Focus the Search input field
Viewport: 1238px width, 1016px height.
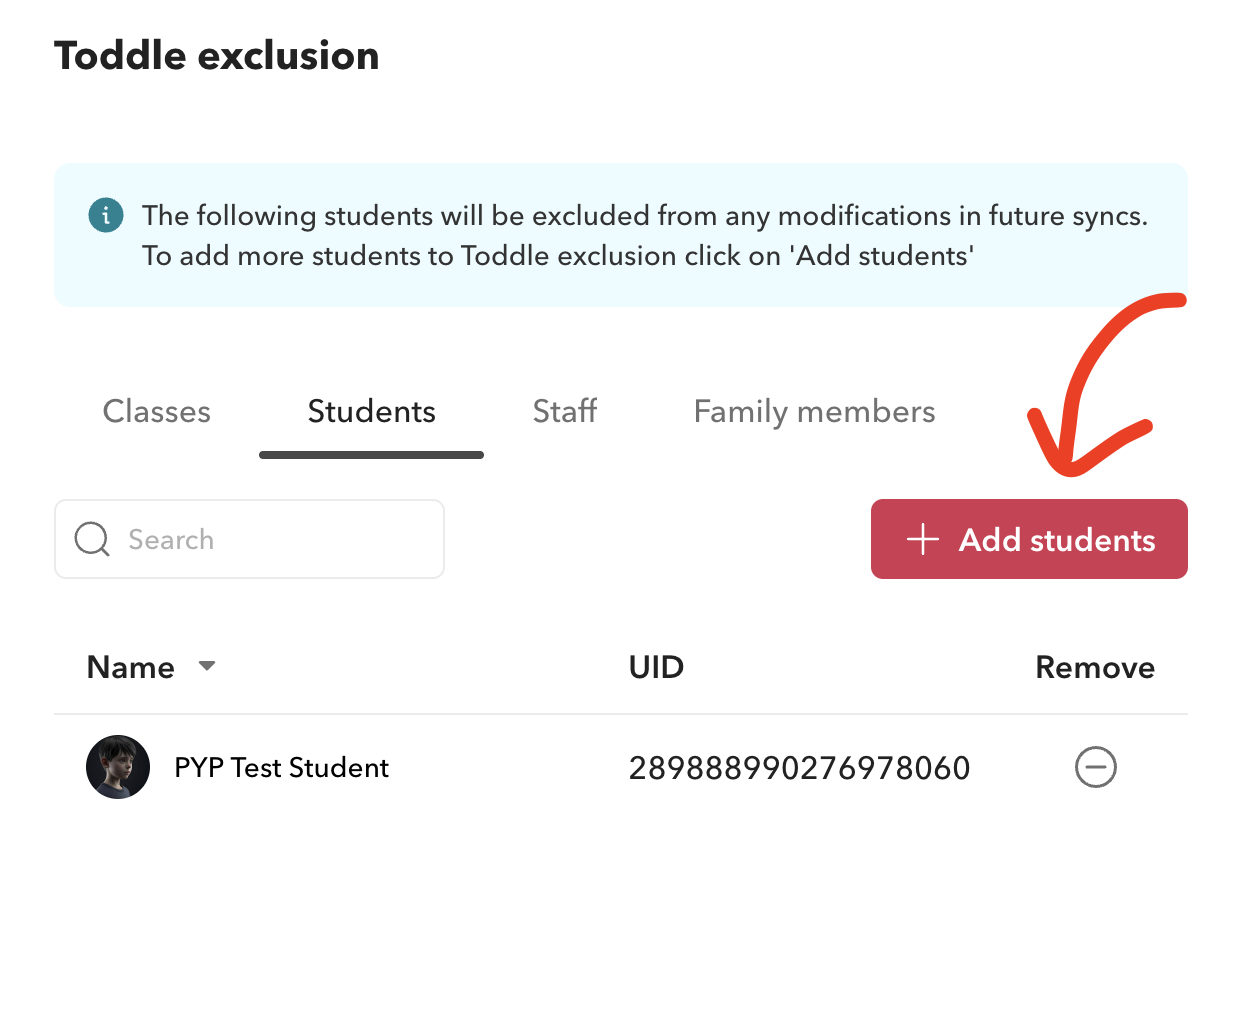(x=270, y=539)
